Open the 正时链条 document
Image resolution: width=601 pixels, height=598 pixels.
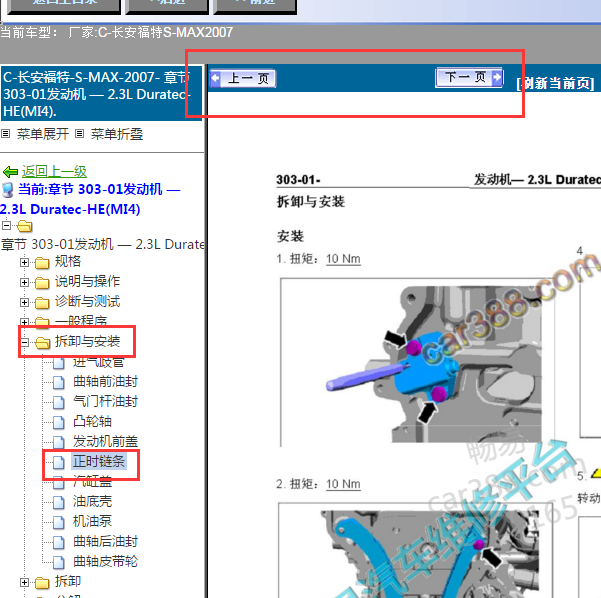point(99,461)
